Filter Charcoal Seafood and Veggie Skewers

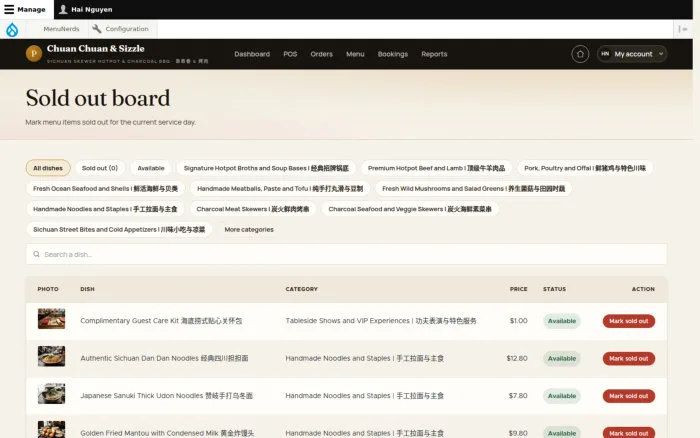coord(410,209)
